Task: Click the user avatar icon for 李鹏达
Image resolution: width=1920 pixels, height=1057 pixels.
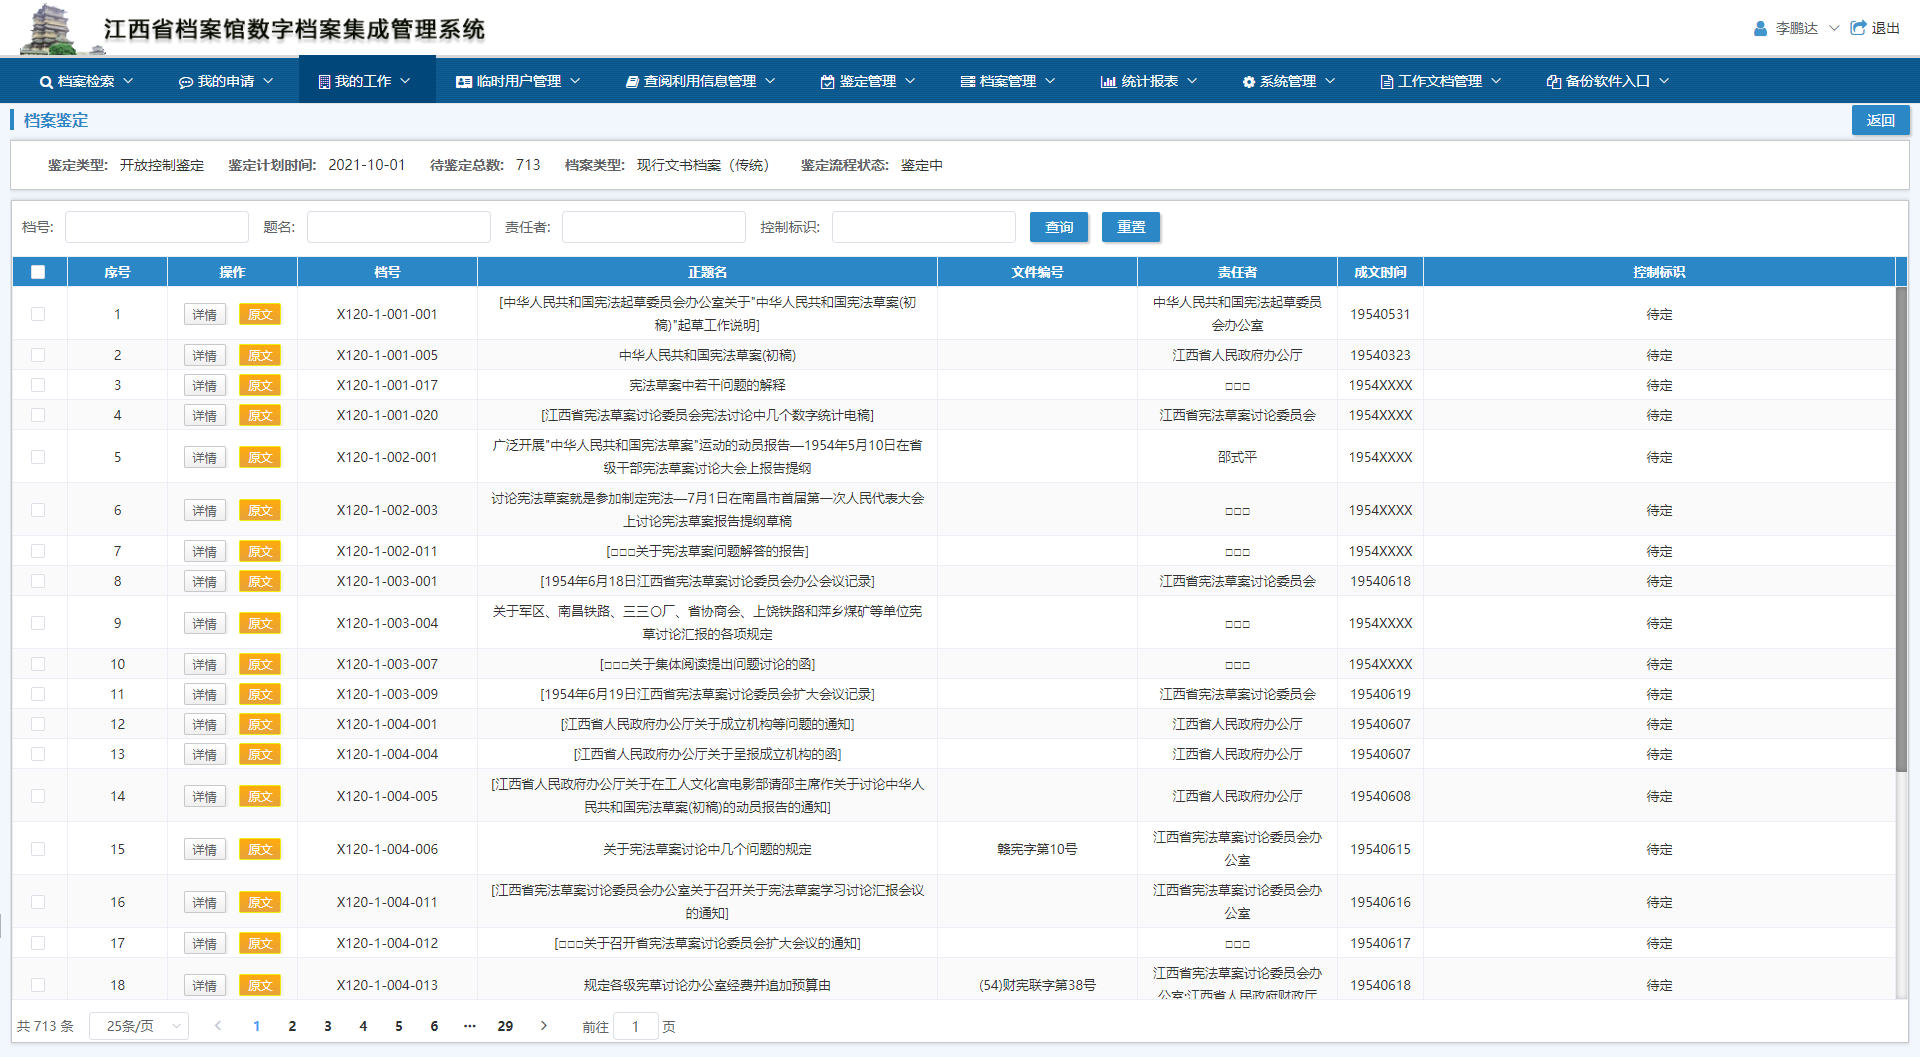Action: tap(1760, 28)
